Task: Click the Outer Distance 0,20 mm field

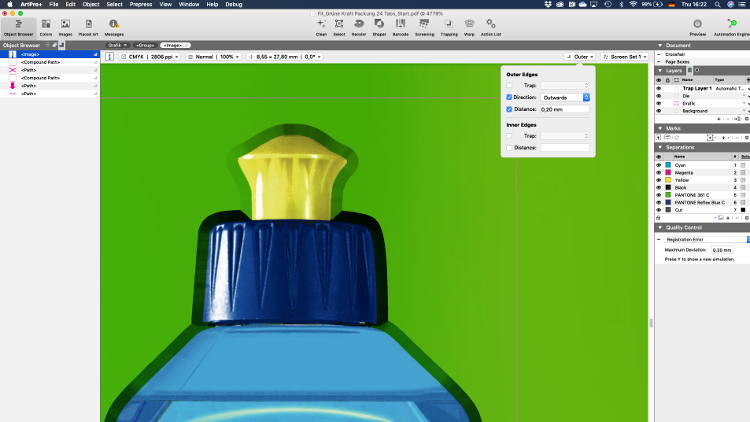Action: (565, 109)
